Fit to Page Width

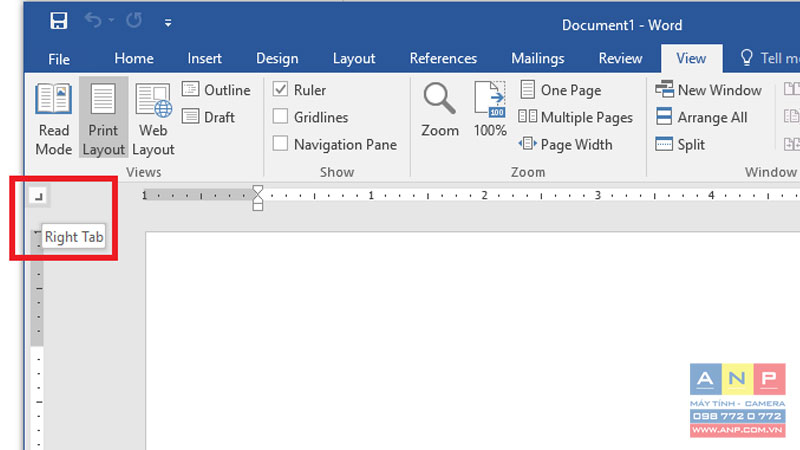[x=565, y=144]
